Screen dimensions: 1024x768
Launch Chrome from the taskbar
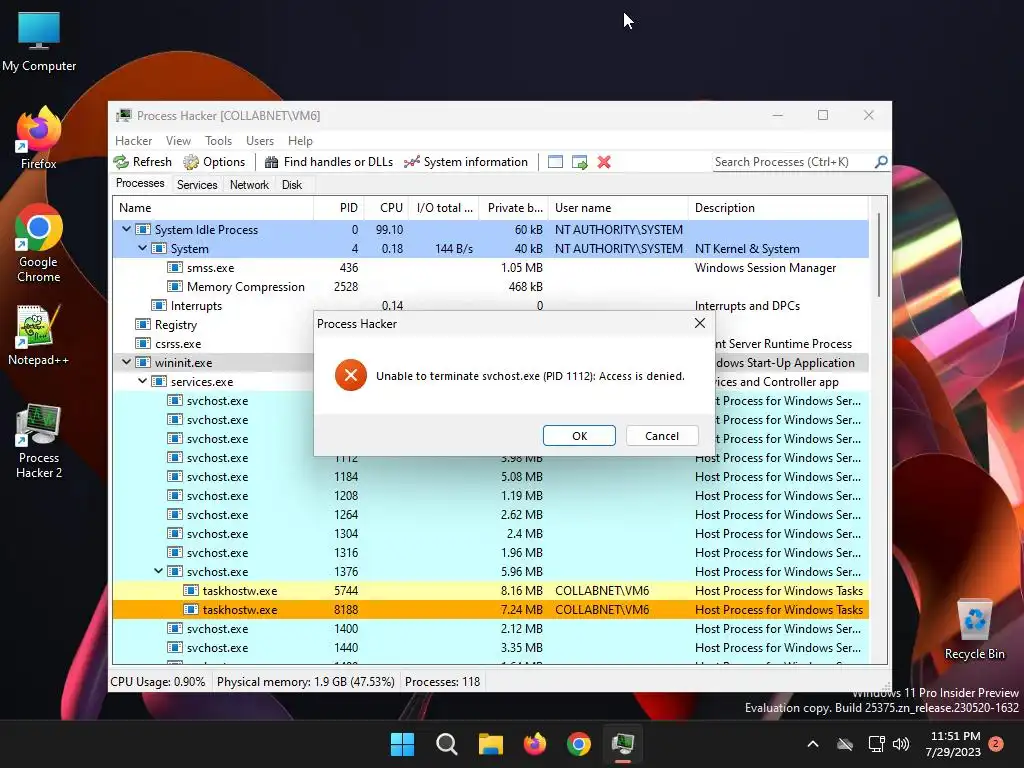click(579, 744)
